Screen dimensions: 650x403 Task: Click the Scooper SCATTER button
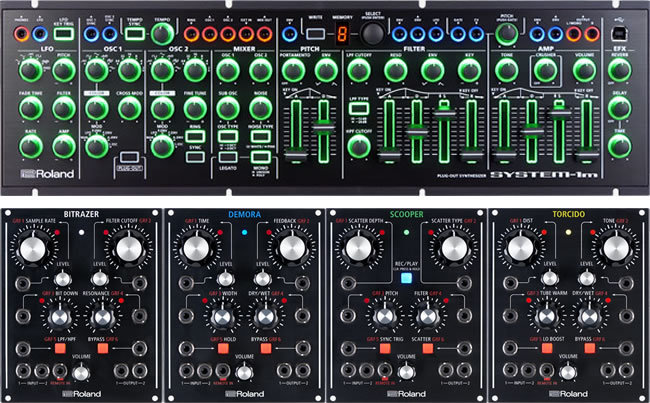click(428, 348)
